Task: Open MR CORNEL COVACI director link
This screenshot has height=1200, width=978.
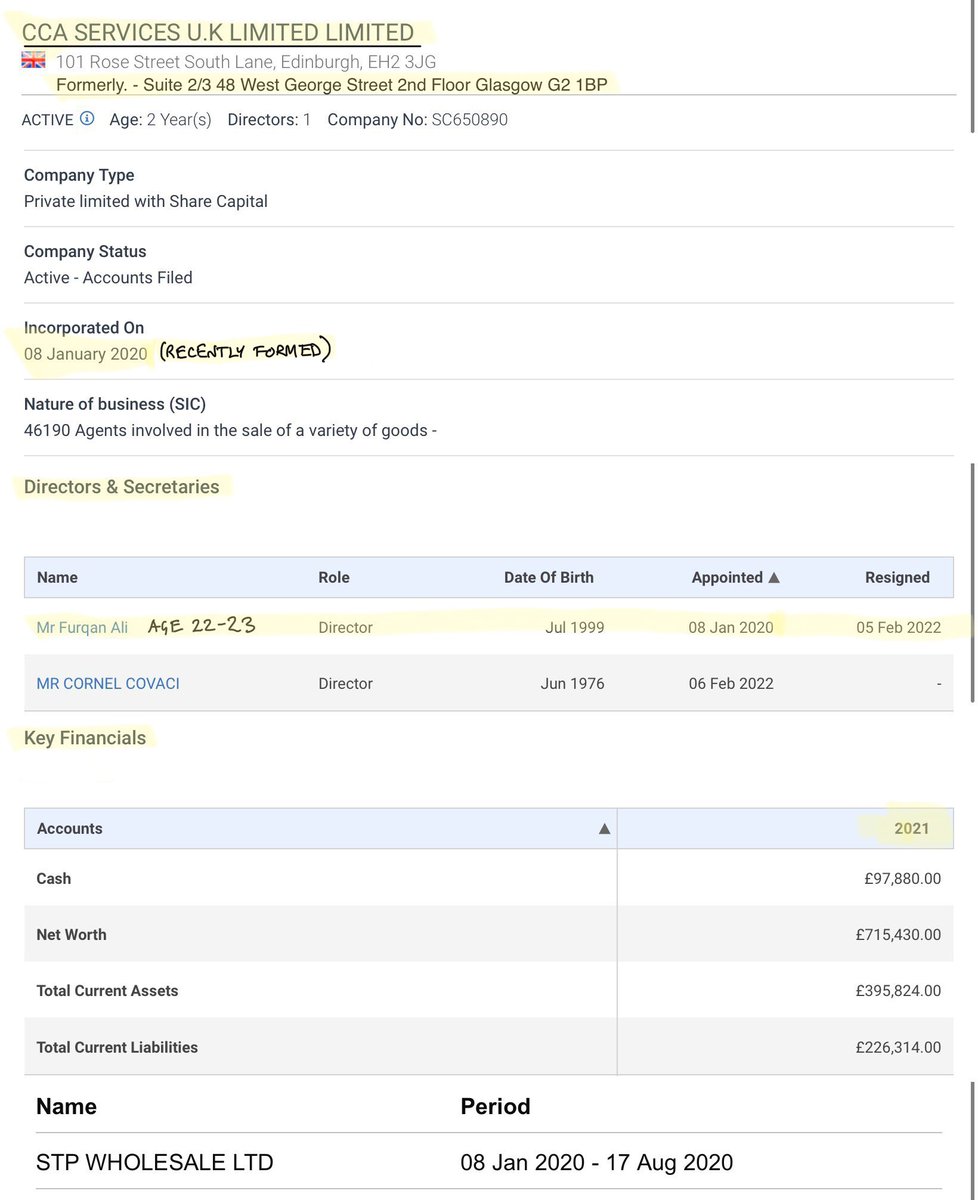Action: click(108, 684)
